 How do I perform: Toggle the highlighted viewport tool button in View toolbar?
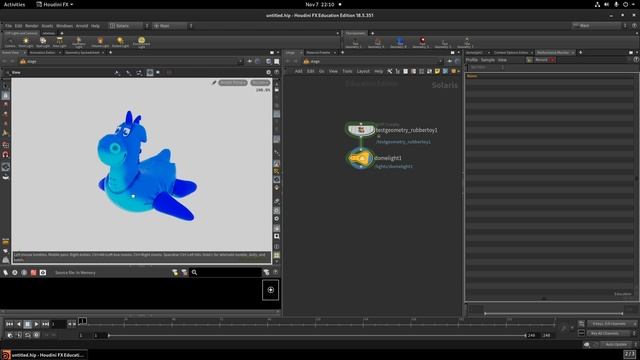point(150,73)
